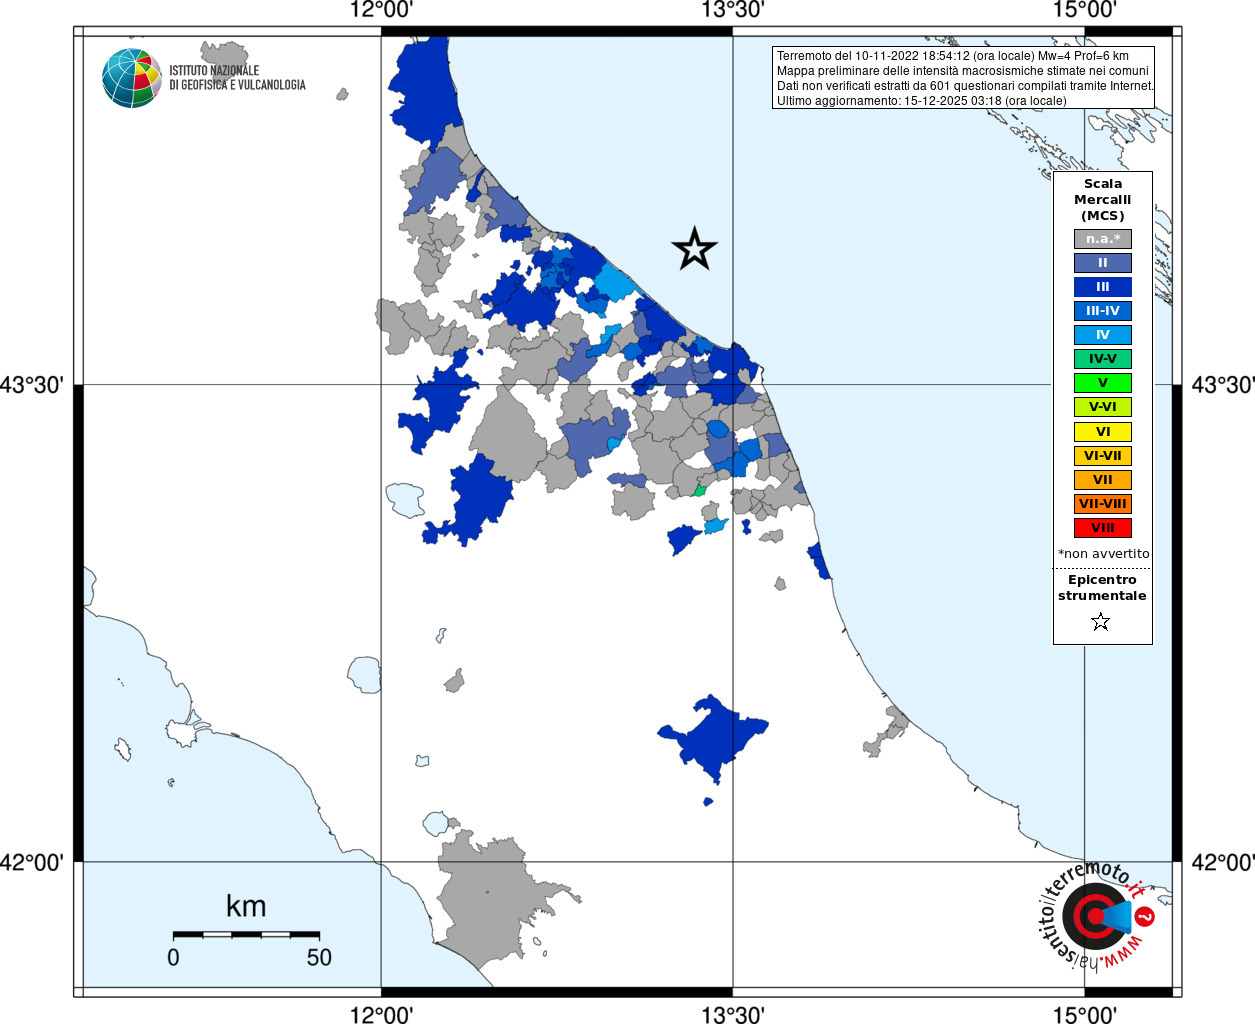Click the 'km' scale unit label
Image resolution: width=1255 pixels, height=1024 pixels.
click(246, 907)
